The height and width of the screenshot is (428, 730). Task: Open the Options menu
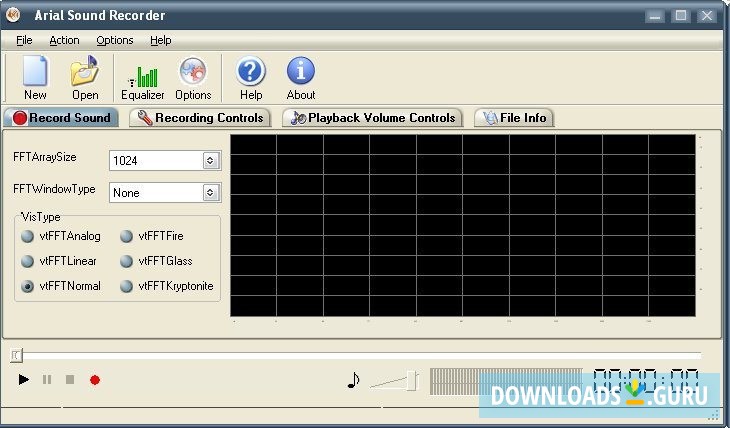115,41
